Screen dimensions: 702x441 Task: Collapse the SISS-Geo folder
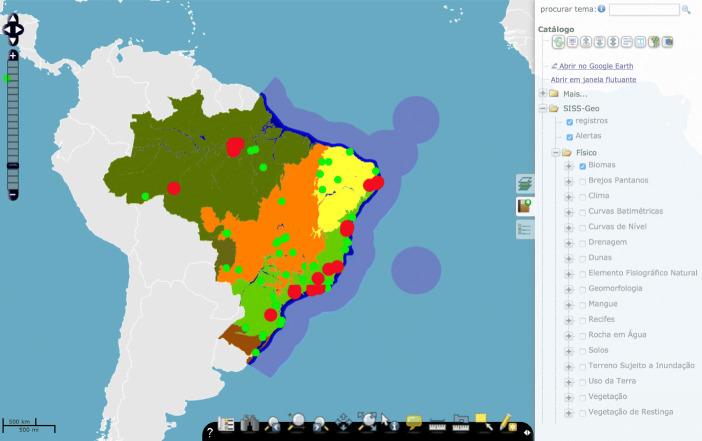pyautogui.click(x=543, y=108)
